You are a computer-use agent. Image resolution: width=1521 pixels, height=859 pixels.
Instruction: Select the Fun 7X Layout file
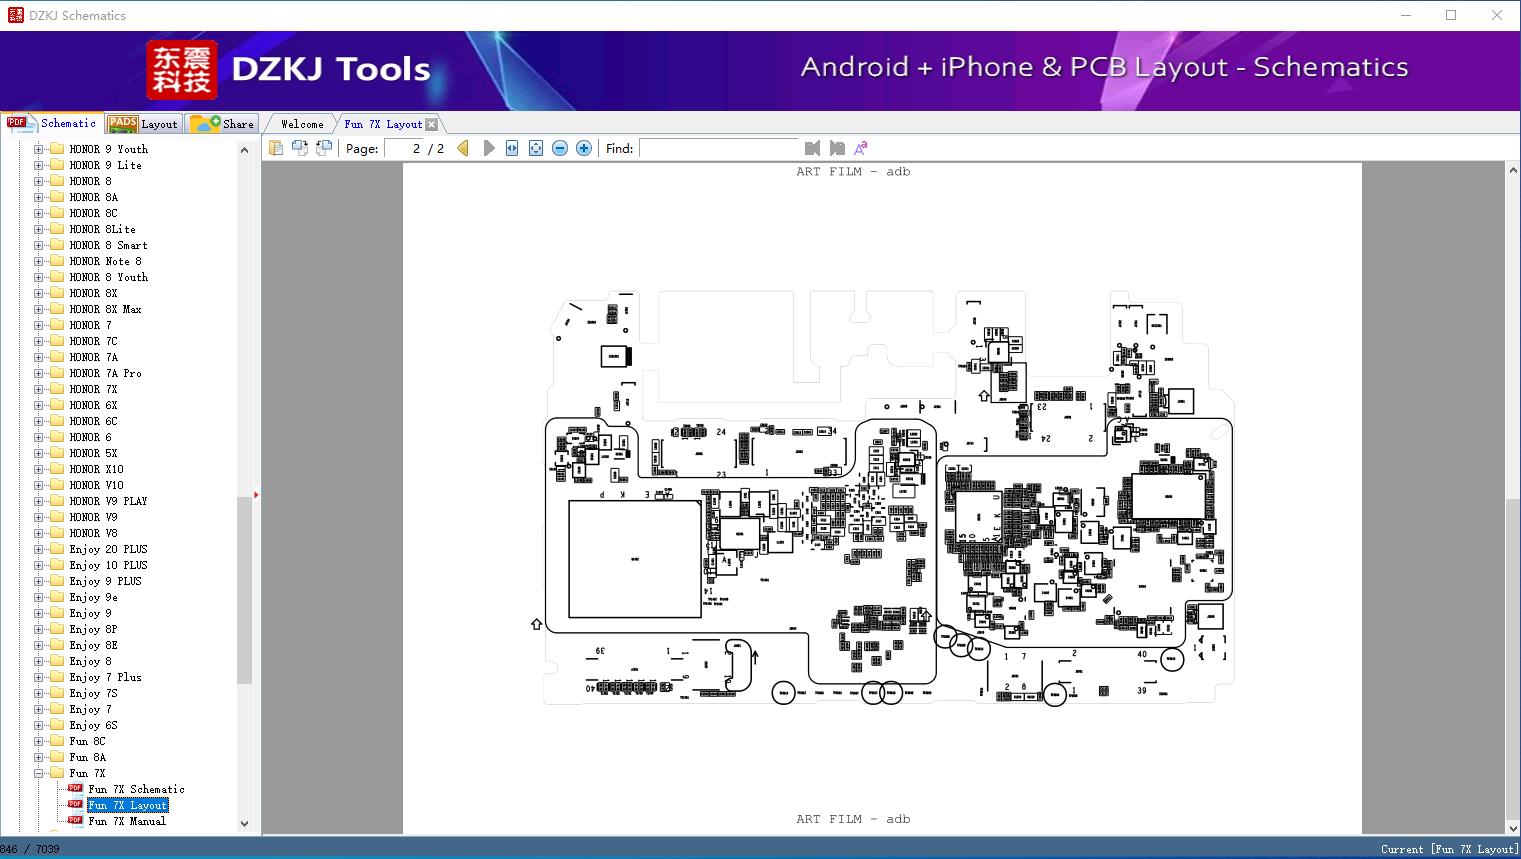pos(128,805)
